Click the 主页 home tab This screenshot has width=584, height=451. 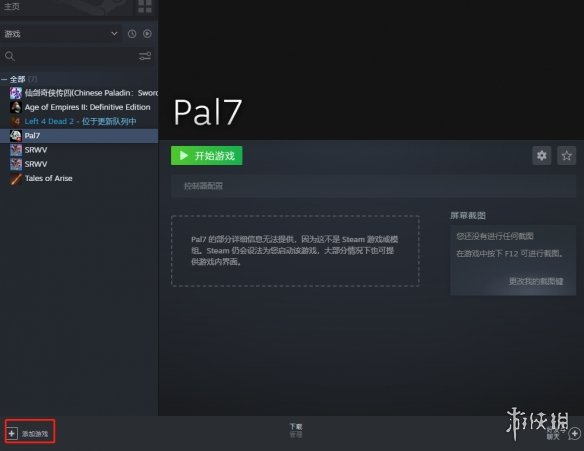(12, 7)
